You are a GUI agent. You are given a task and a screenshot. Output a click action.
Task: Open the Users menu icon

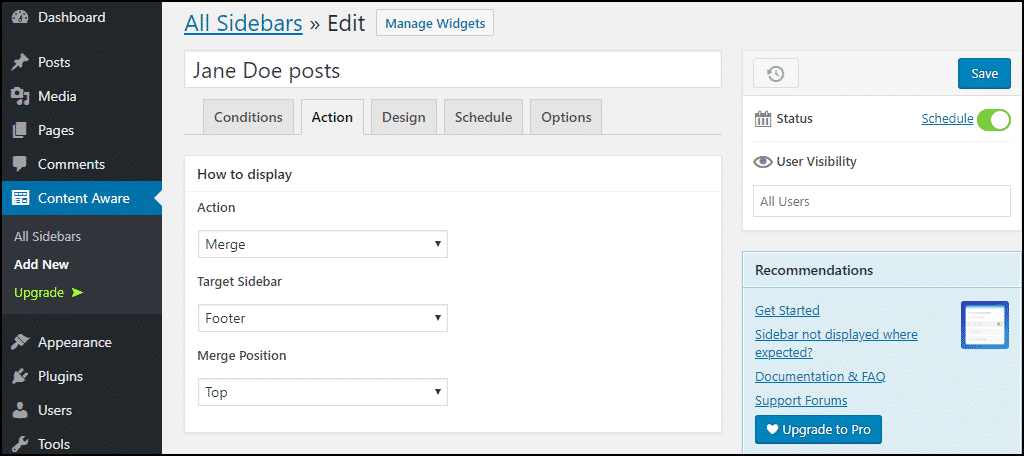pos(20,410)
